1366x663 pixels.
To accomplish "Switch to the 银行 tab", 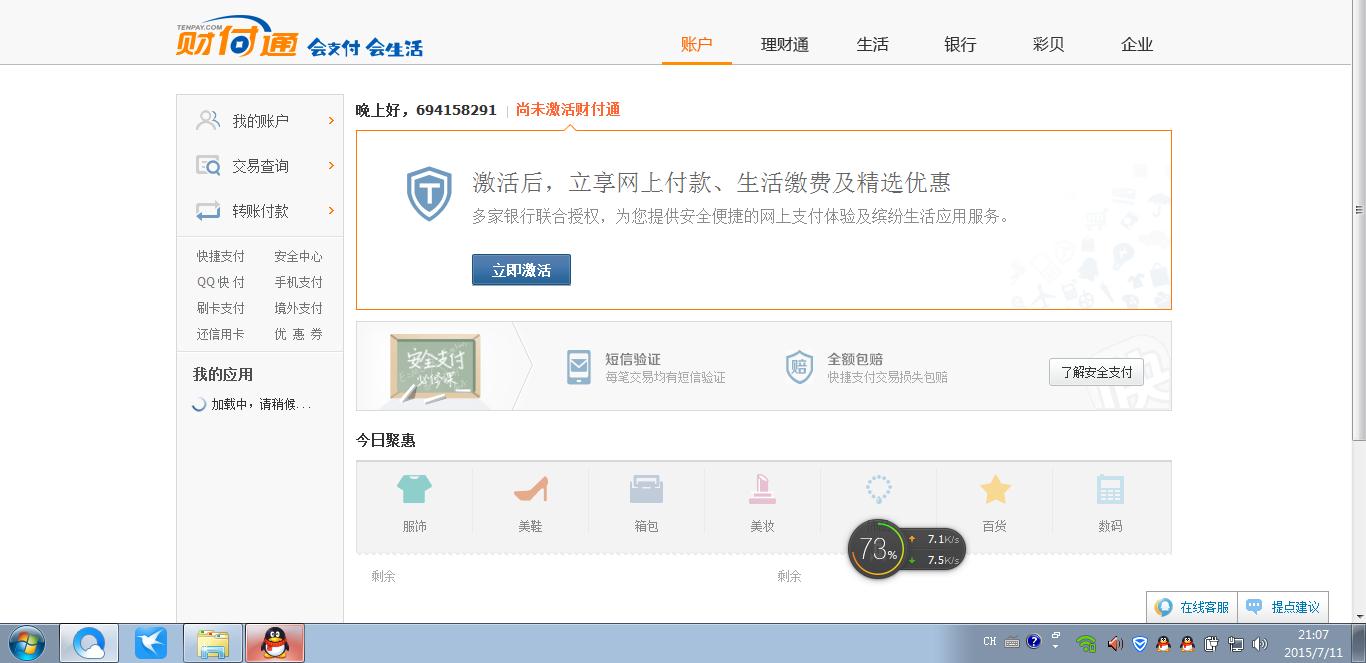I will pos(960,44).
